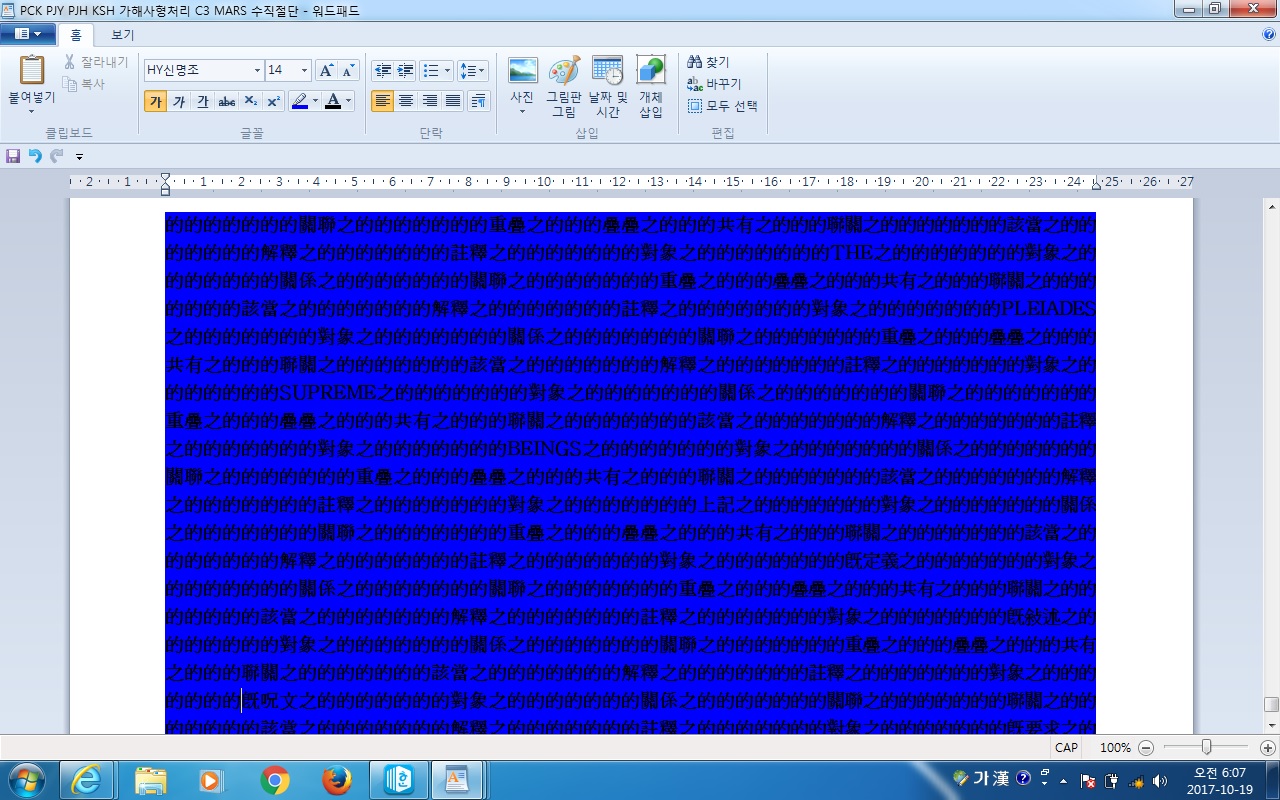This screenshot has height=800, width=1280.
Task: Toggle bold formatting (가)
Action: pyautogui.click(x=155, y=101)
